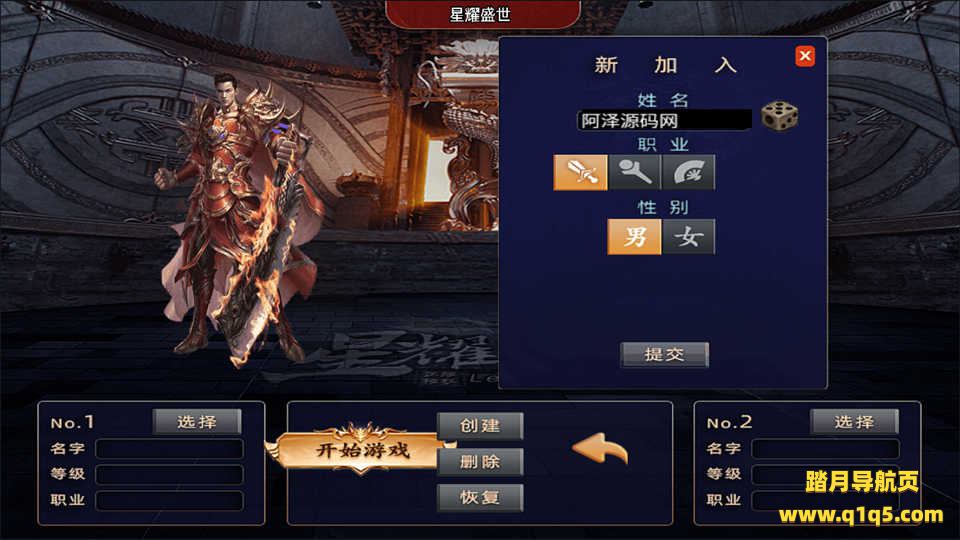This screenshot has height=540, width=960.
Task: Click the 恢复 restore button
Action: (x=480, y=497)
